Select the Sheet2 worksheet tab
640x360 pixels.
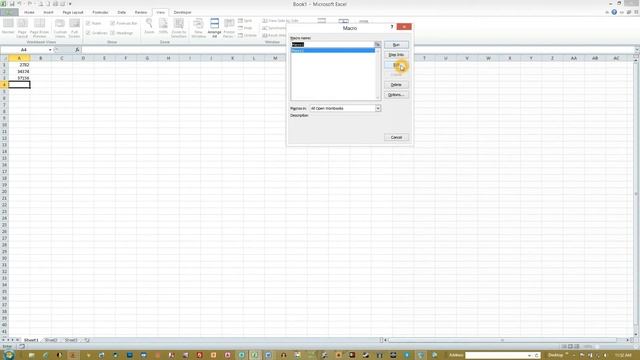[51, 340]
